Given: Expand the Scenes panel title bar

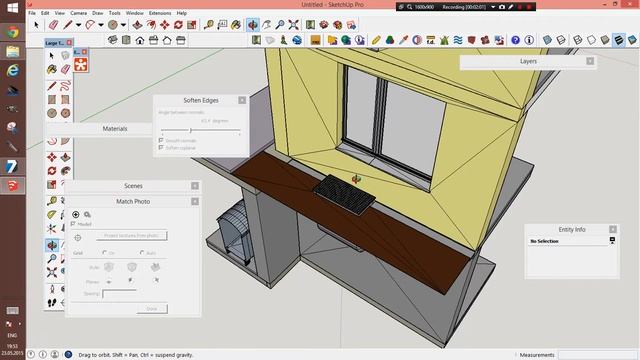Looking at the screenshot, I should (133, 186).
